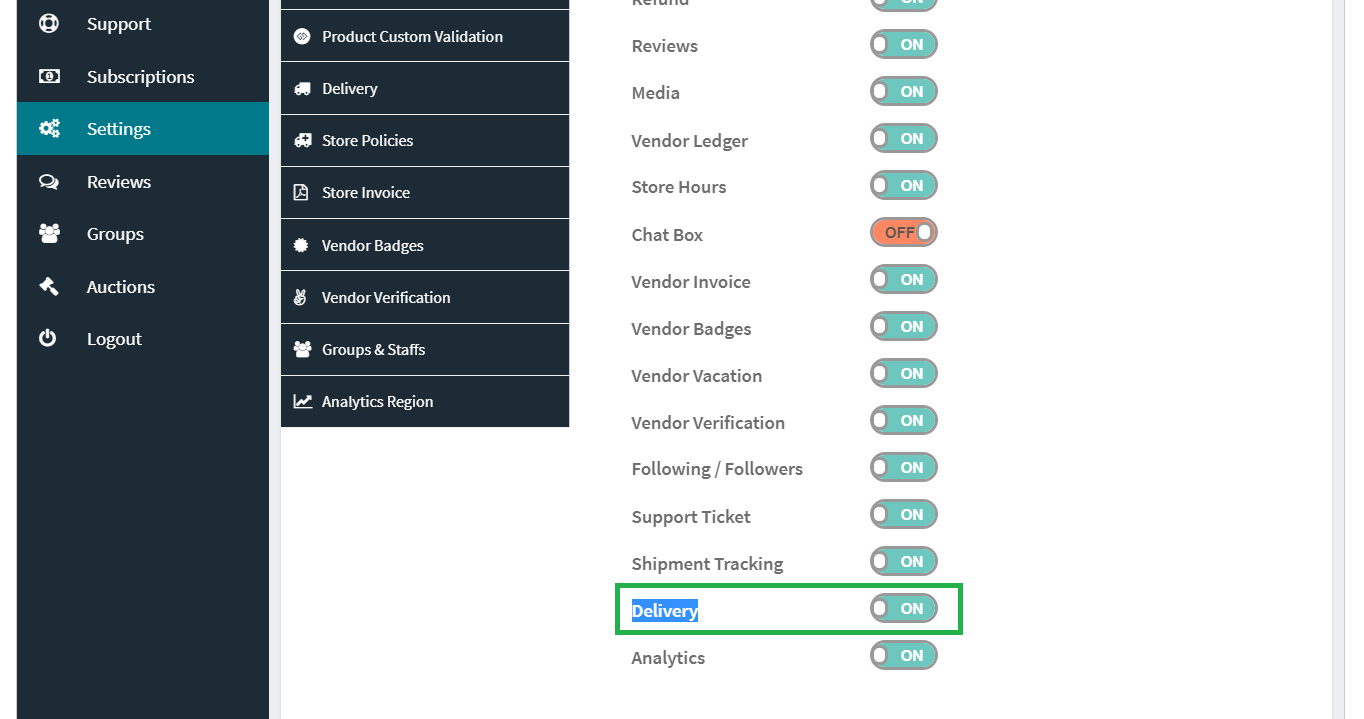Turn off the Store Hours toggle
The image size is (1364, 719).
pyautogui.click(x=903, y=185)
